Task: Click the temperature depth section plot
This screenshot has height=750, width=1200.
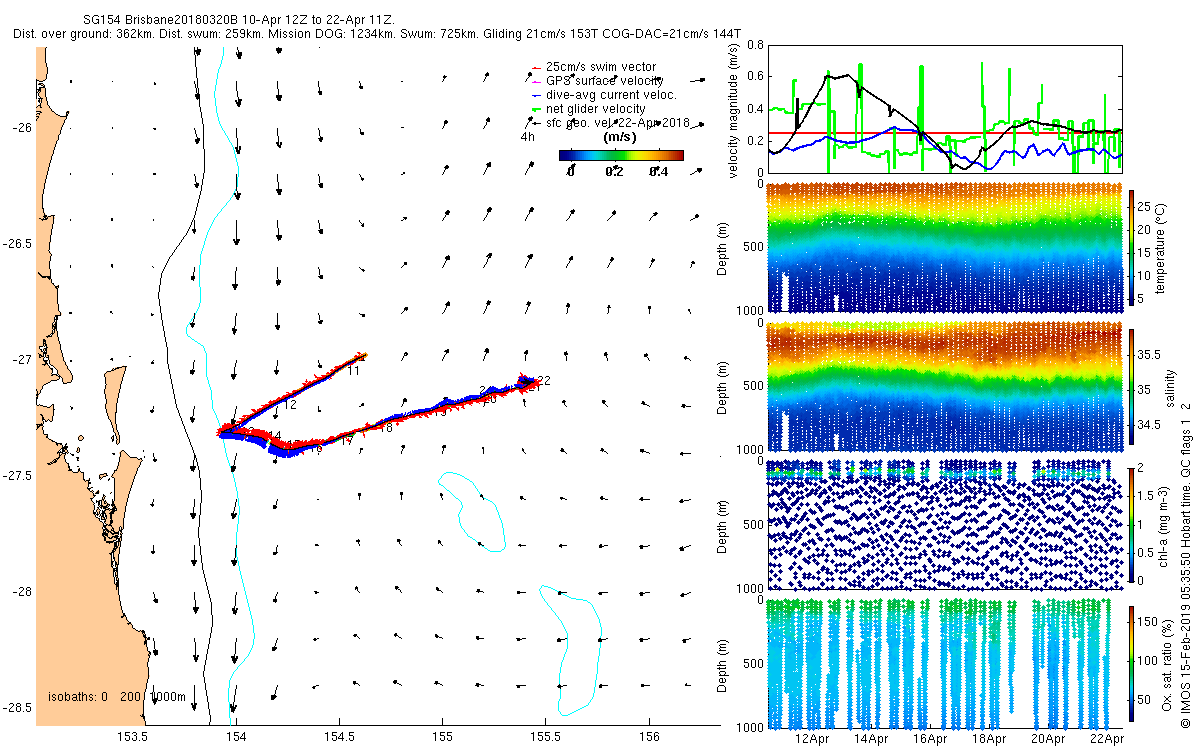Action: click(943, 246)
